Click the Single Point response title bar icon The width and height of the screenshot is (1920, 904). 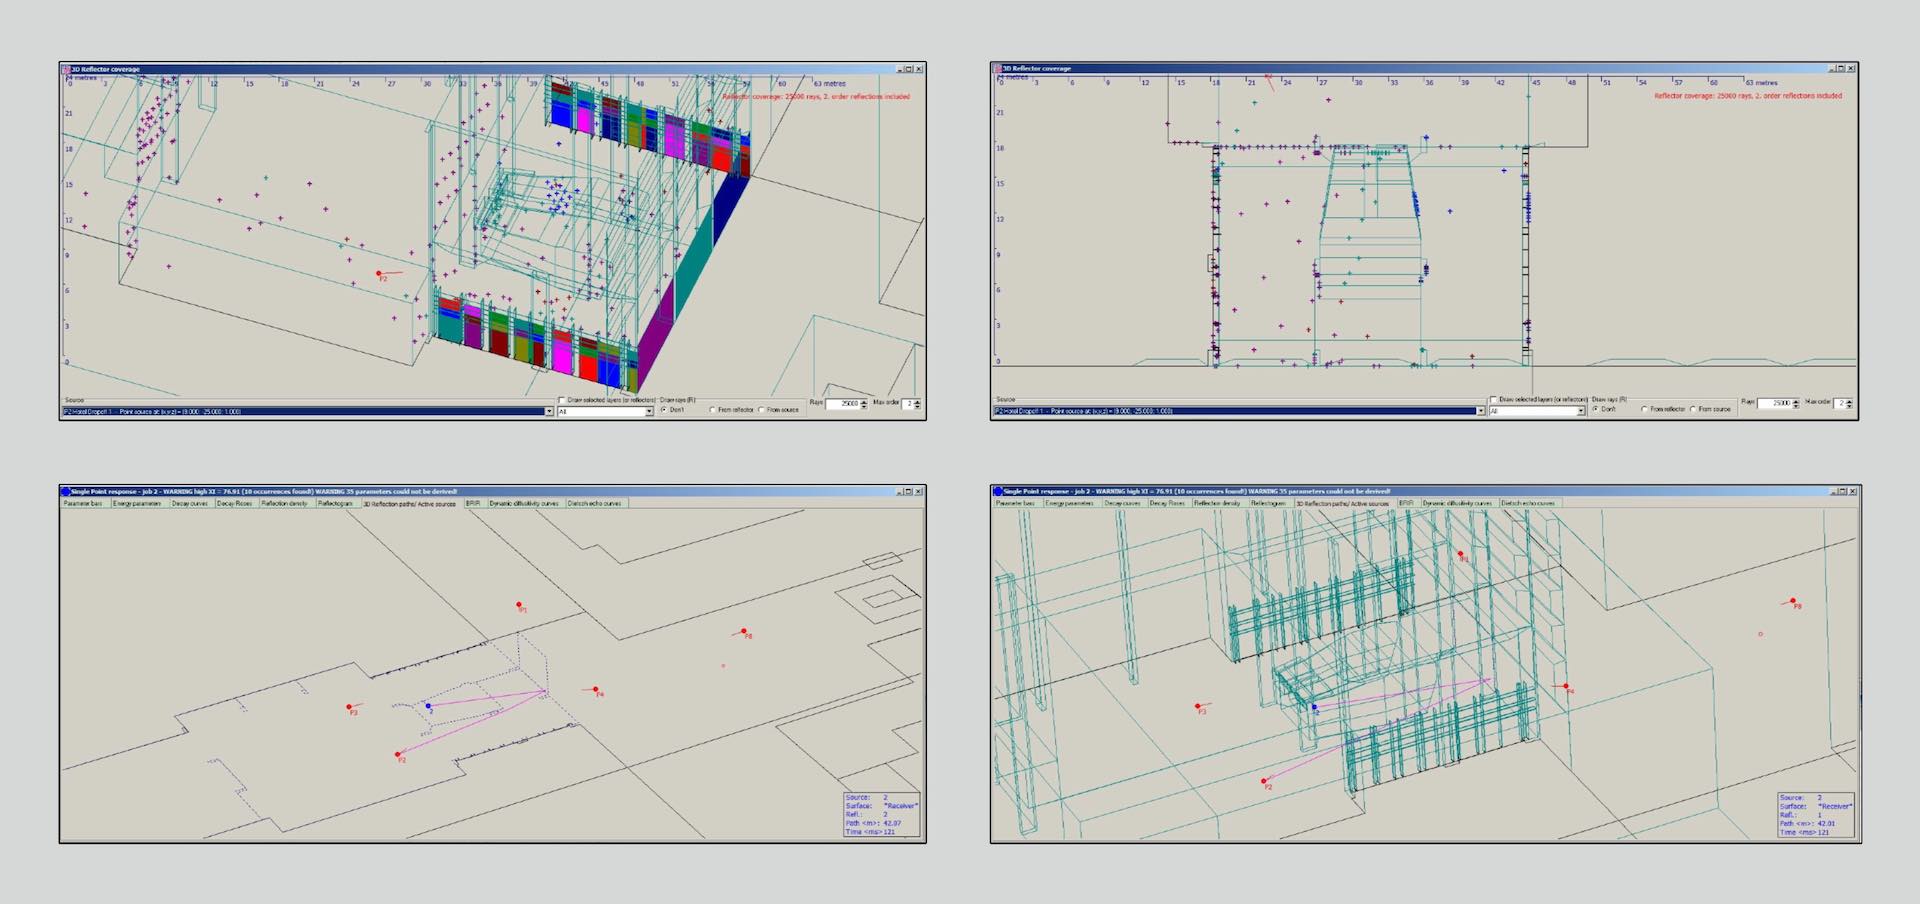(x=66, y=491)
